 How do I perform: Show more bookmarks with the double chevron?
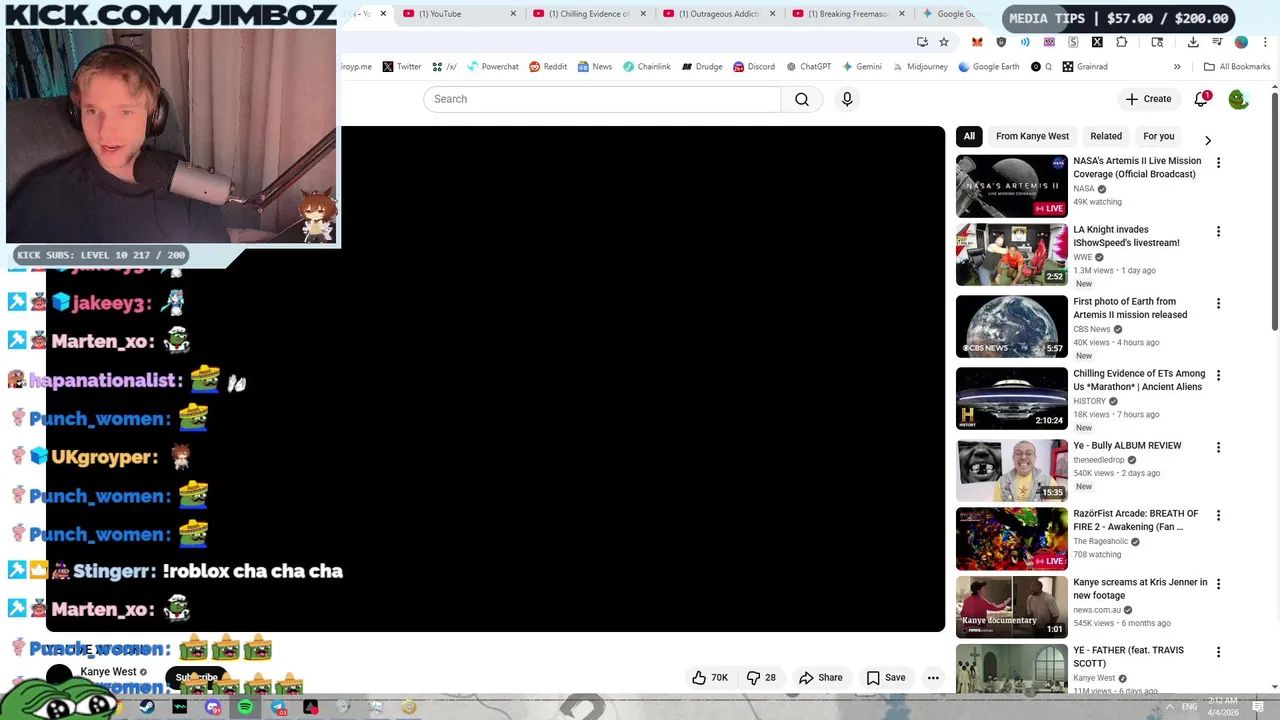click(x=1177, y=67)
